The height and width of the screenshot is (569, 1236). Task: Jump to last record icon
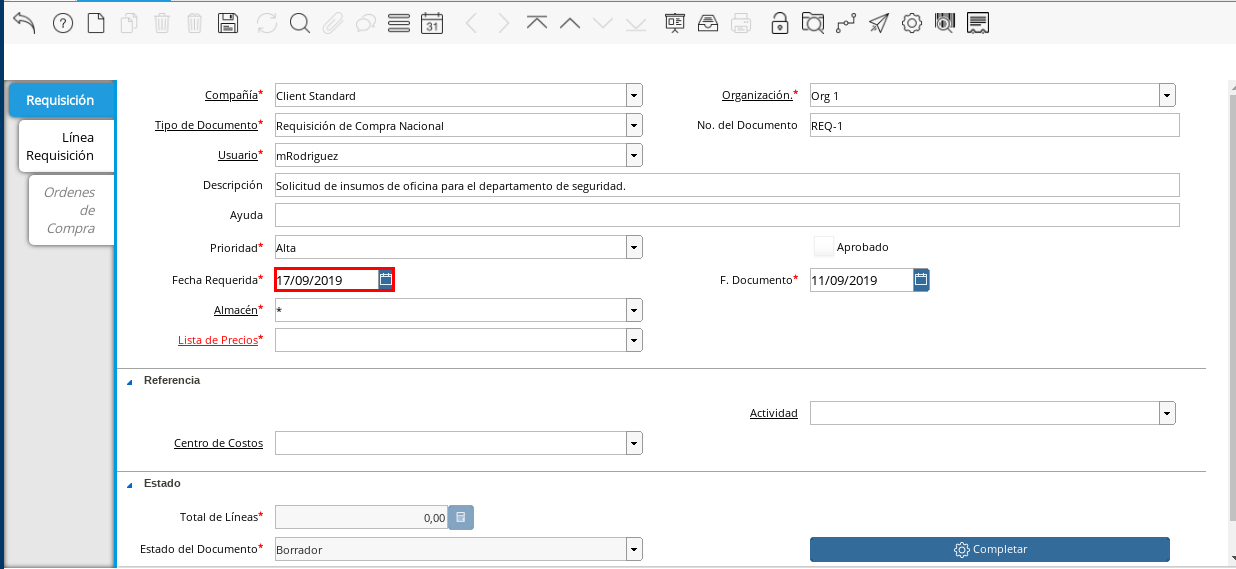(x=636, y=23)
